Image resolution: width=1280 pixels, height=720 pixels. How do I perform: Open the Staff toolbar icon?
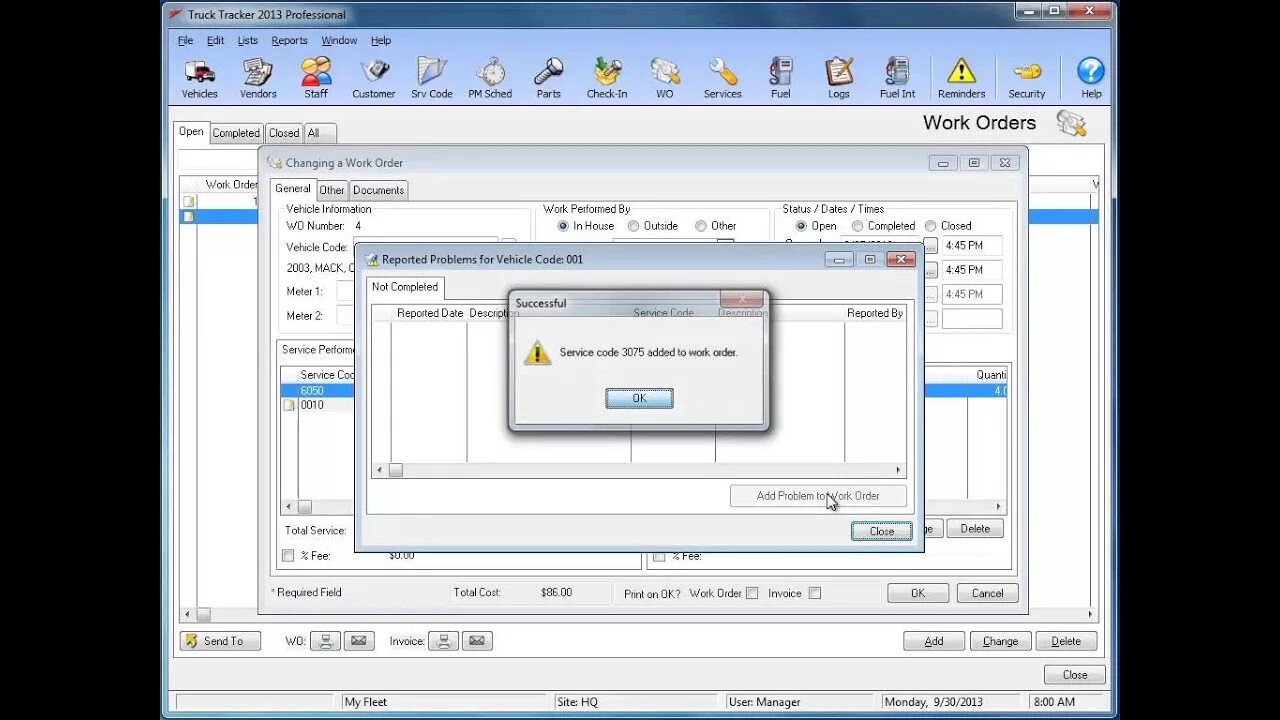pyautogui.click(x=316, y=78)
